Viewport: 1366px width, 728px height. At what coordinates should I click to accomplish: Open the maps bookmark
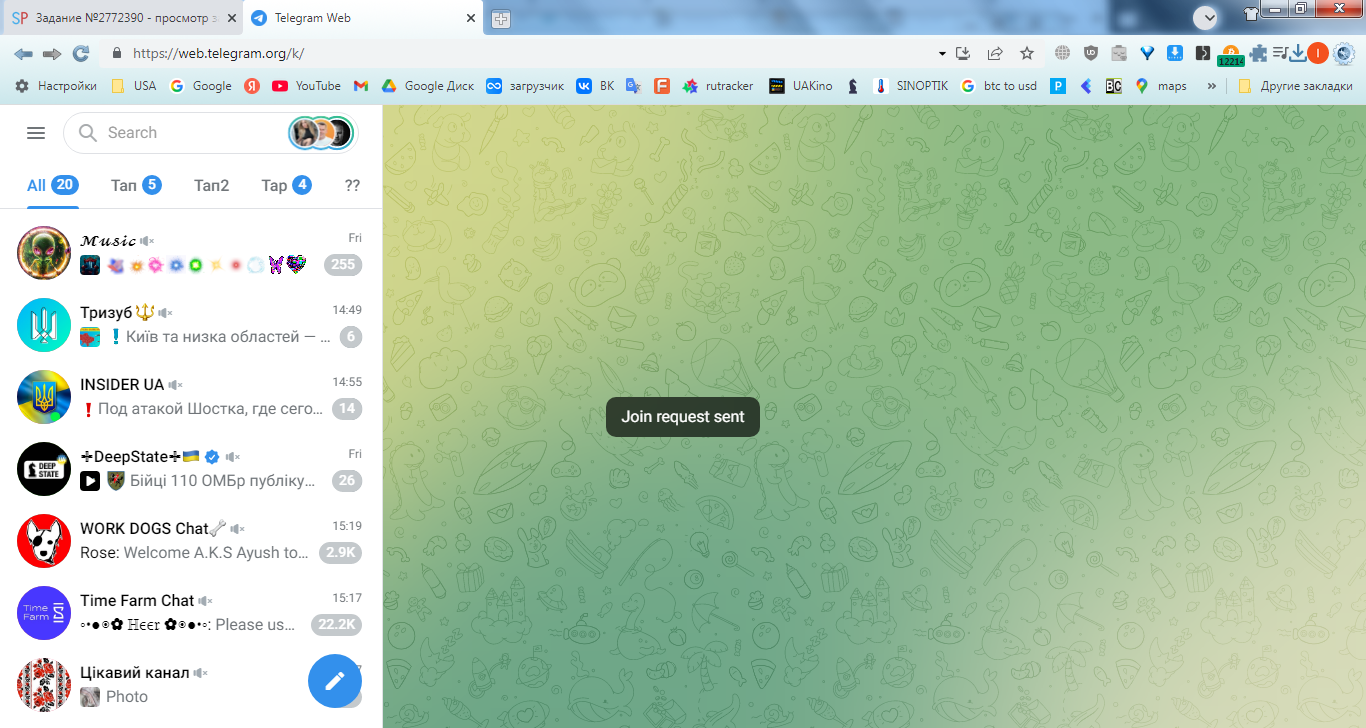tap(1161, 86)
